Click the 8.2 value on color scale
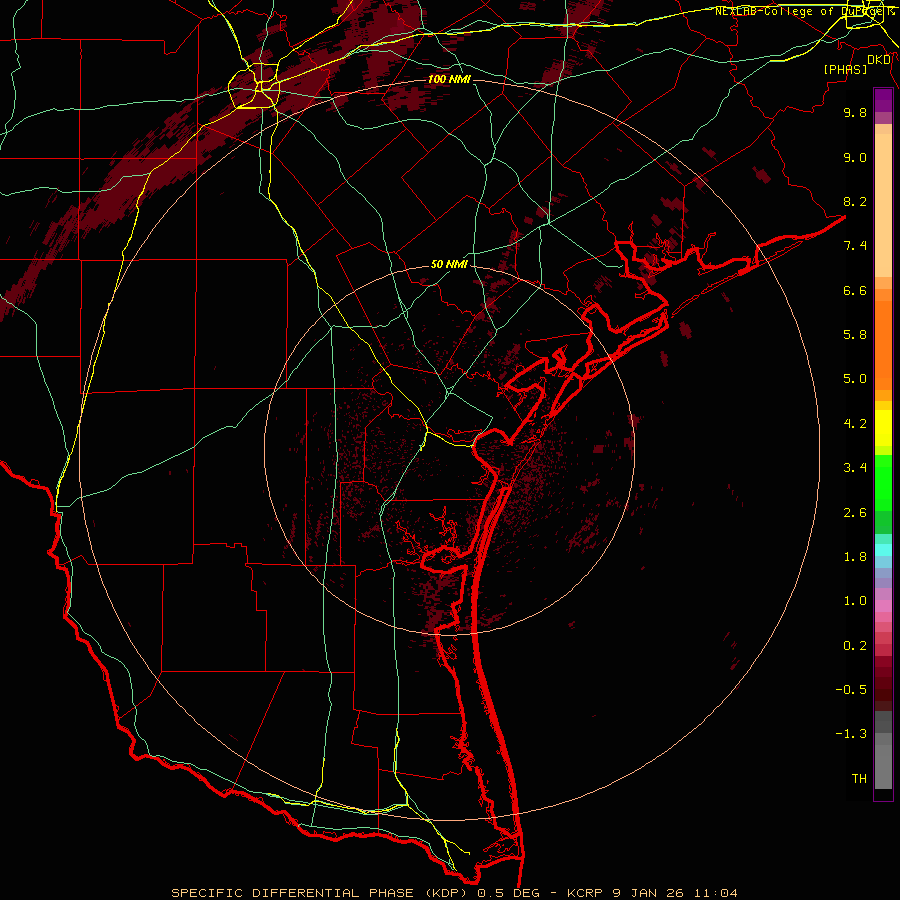This screenshot has height=900, width=900. click(855, 201)
